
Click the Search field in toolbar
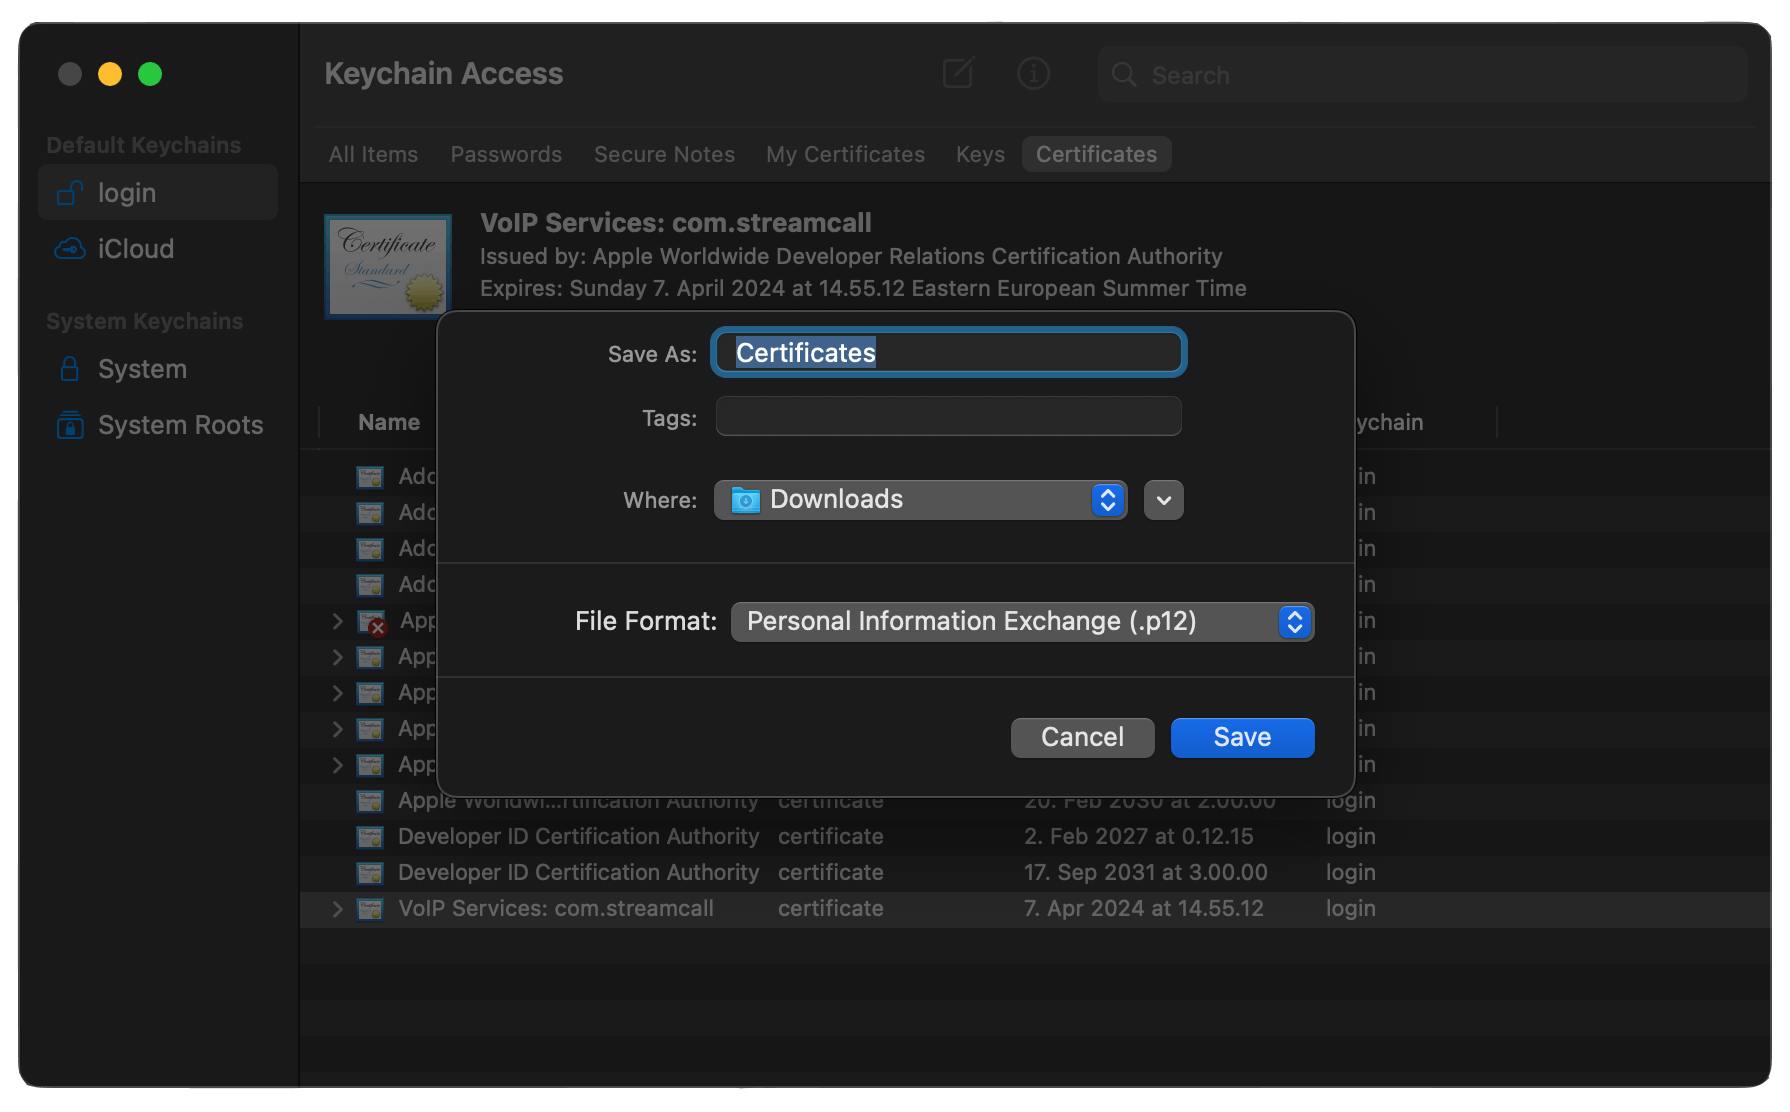[x=1422, y=75]
